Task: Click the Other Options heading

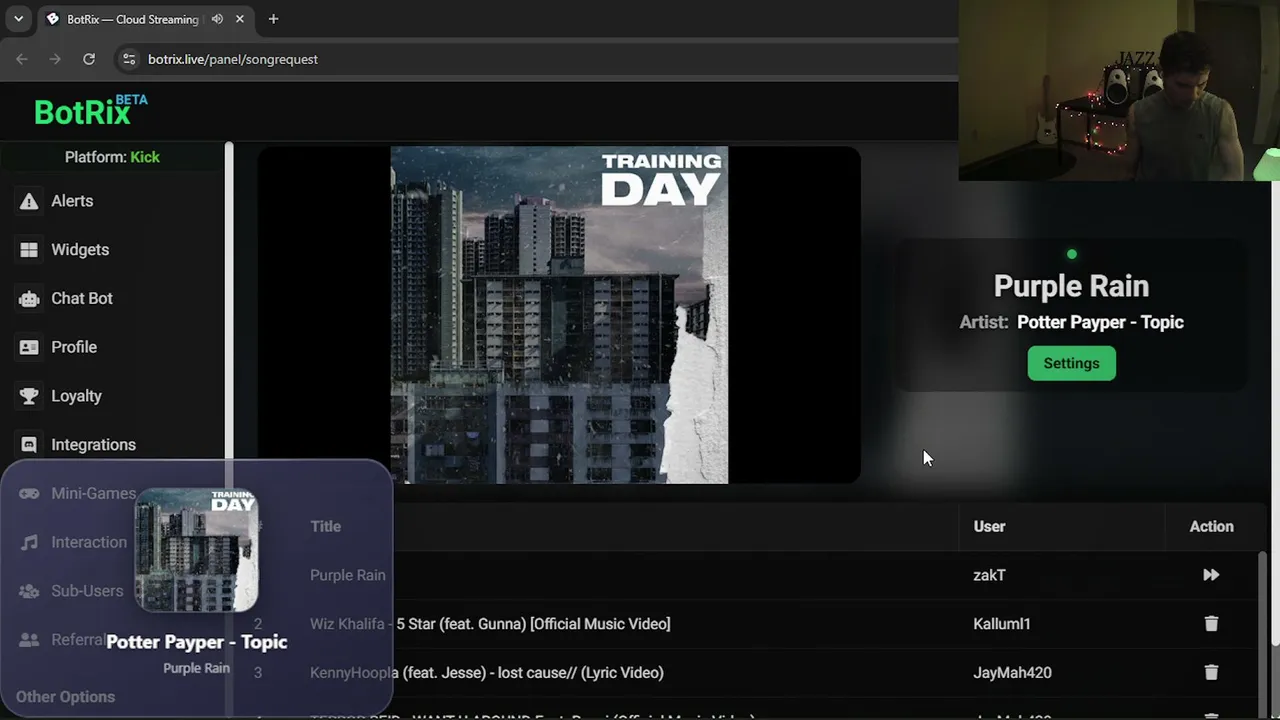Action: coord(65,697)
